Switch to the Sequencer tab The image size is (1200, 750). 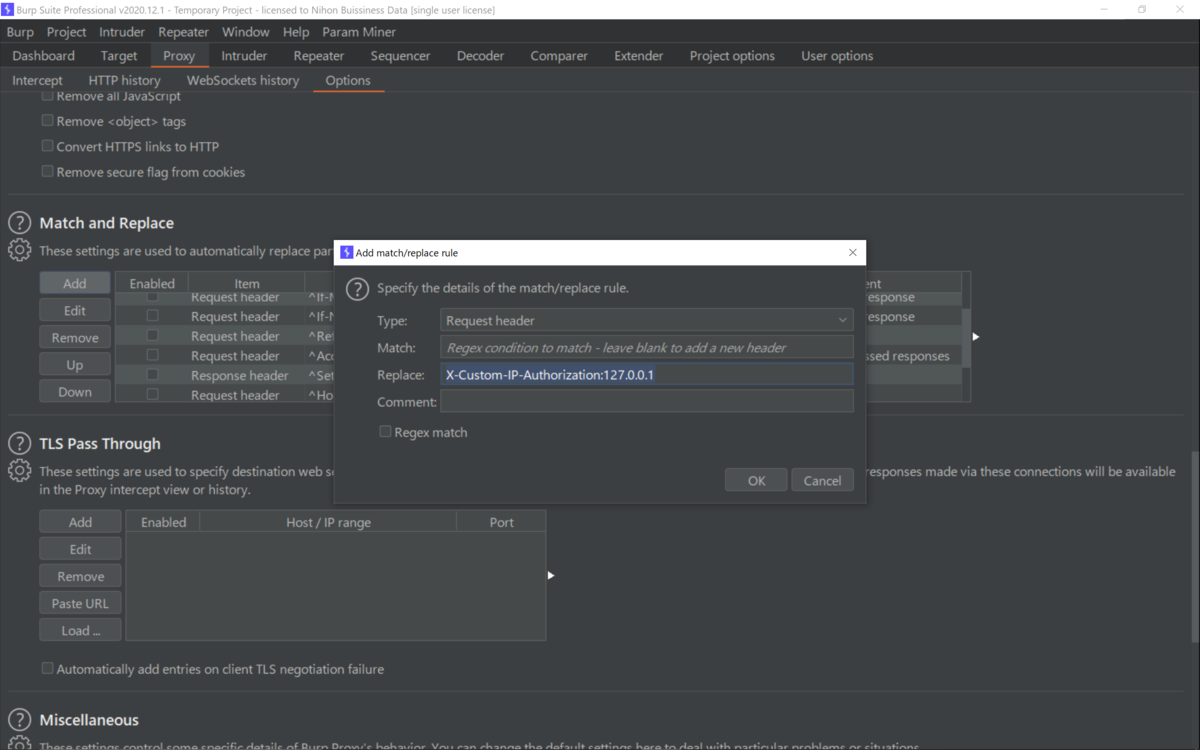pyautogui.click(x=401, y=56)
